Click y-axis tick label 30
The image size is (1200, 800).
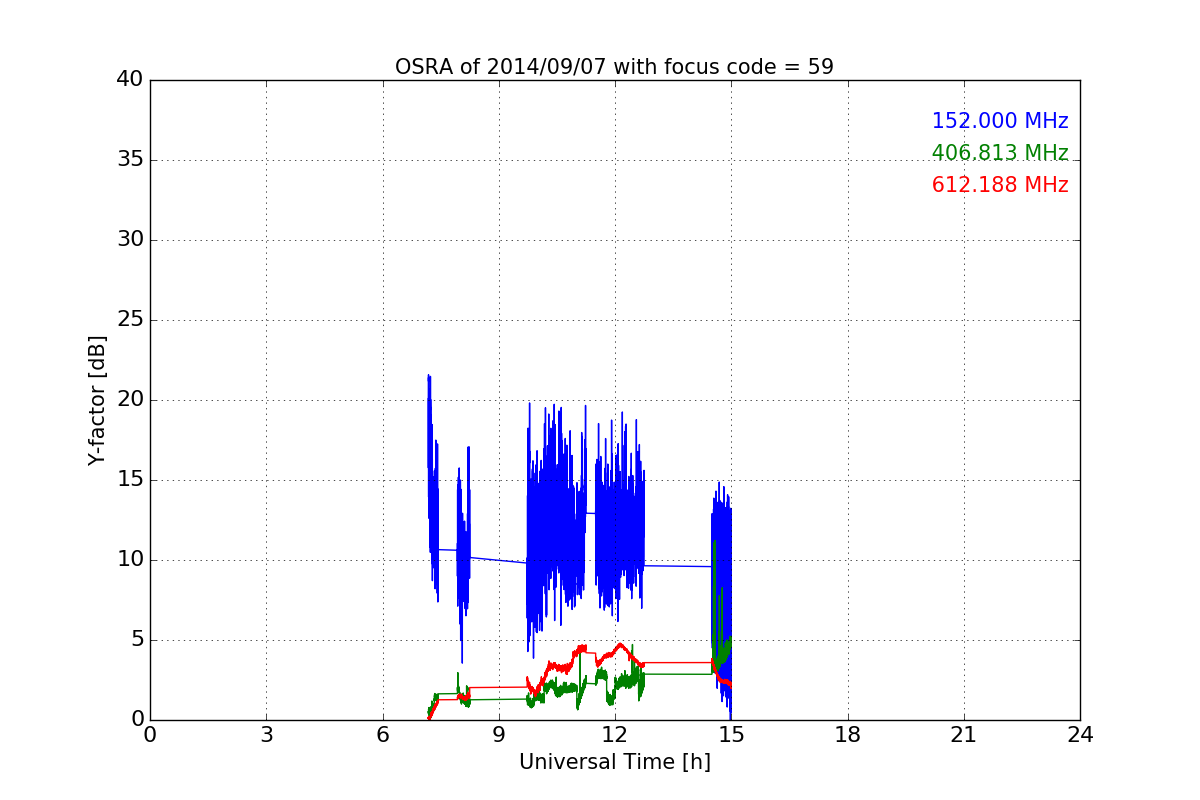[x=130, y=240]
